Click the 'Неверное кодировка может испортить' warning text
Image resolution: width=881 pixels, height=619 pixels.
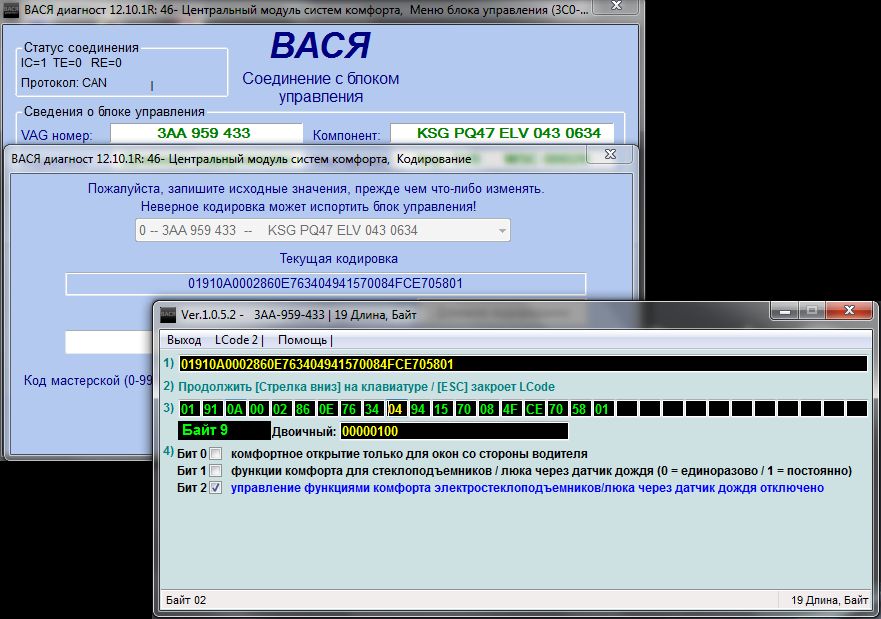(x=308, y=206)
